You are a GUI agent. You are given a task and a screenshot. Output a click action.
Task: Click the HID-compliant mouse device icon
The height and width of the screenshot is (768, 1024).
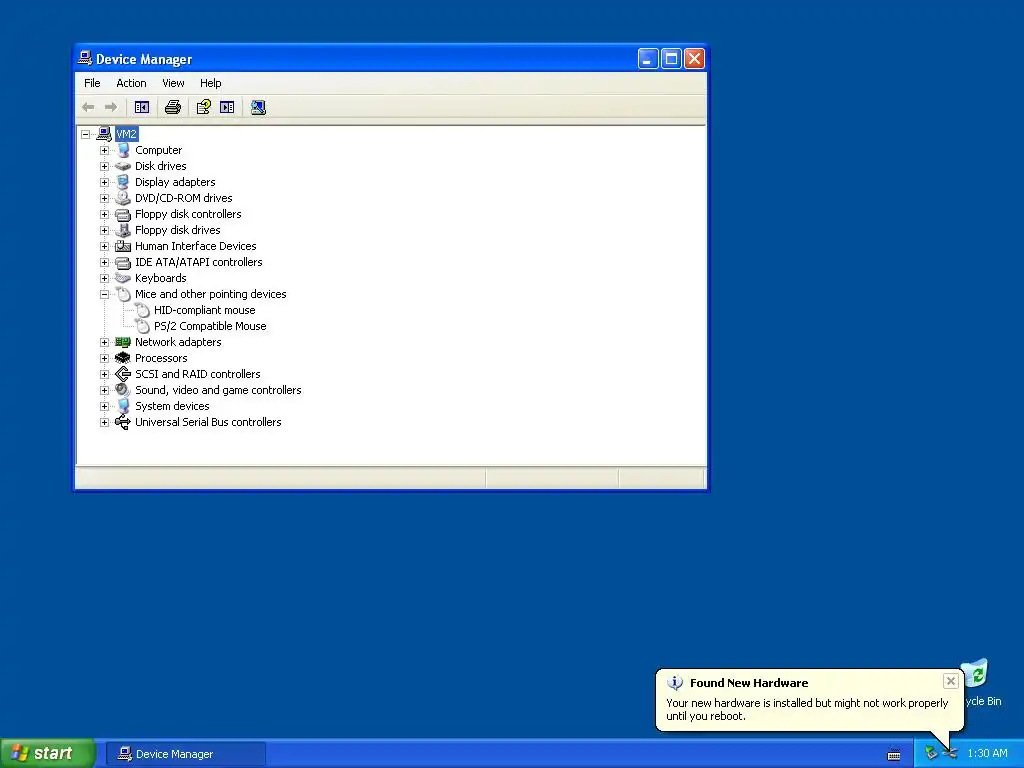(x=142, y=310)
